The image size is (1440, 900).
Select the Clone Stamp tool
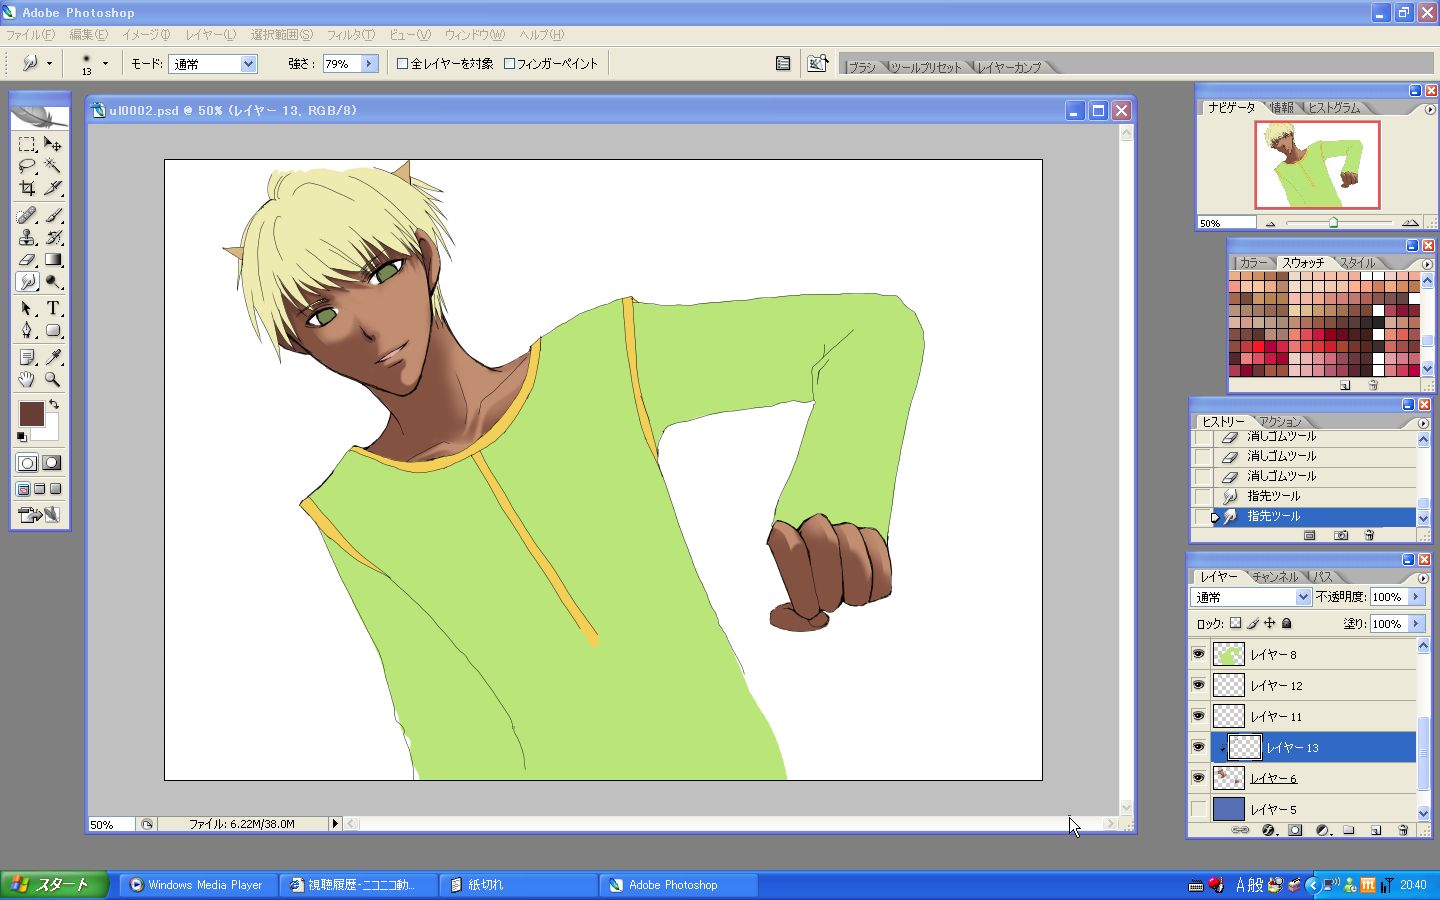27,237
